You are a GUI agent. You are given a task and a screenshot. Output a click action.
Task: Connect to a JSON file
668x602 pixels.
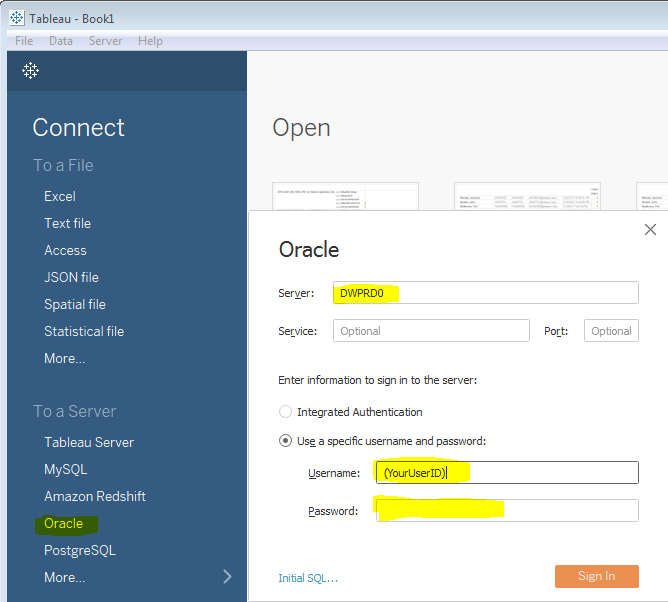click(x=72, y=277)
